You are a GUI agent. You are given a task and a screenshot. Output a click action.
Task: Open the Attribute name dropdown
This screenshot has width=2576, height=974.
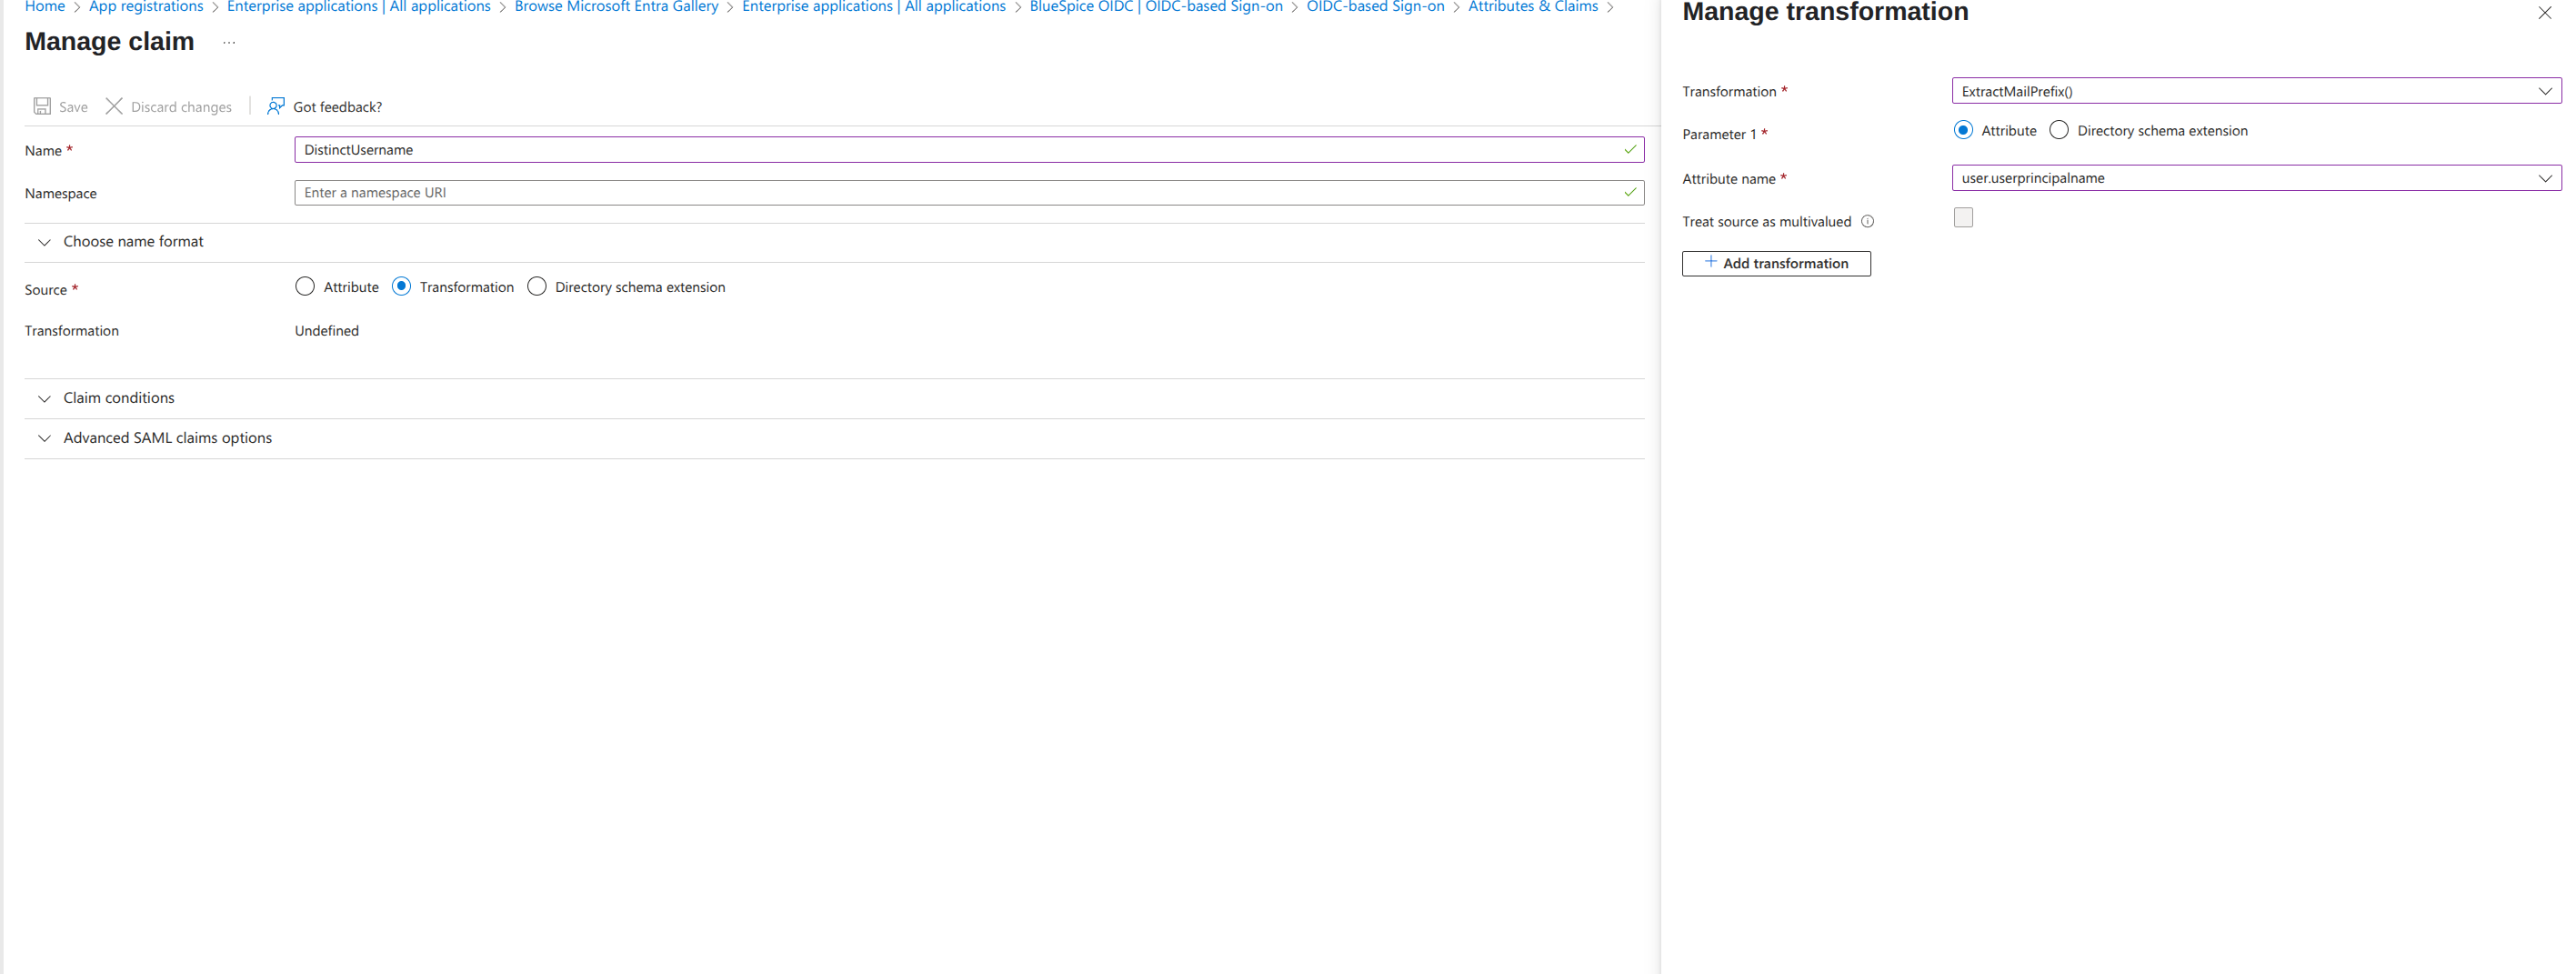click(2255, 178)
